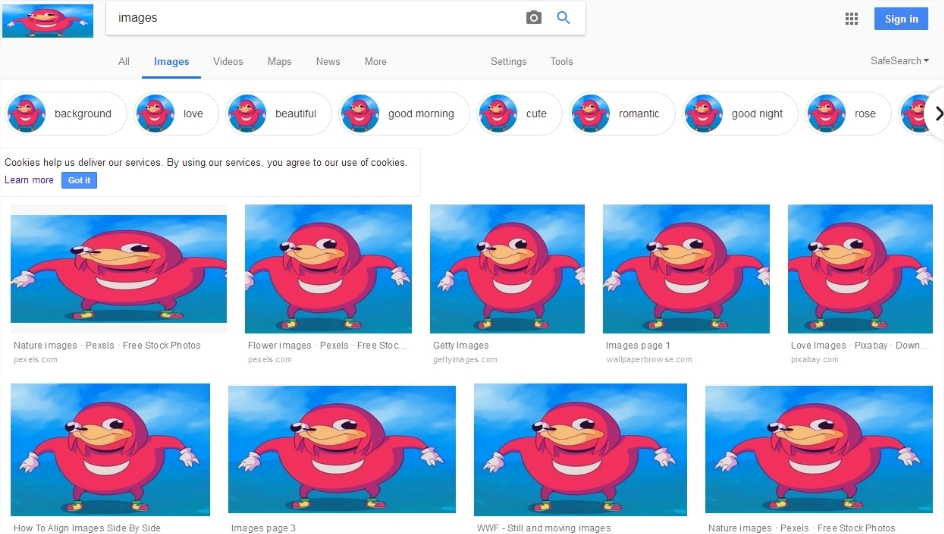Click the wallpaperbrowse.com source text
Image resolution: width=944 pixels, height=534 pixels.
point(649,359)
